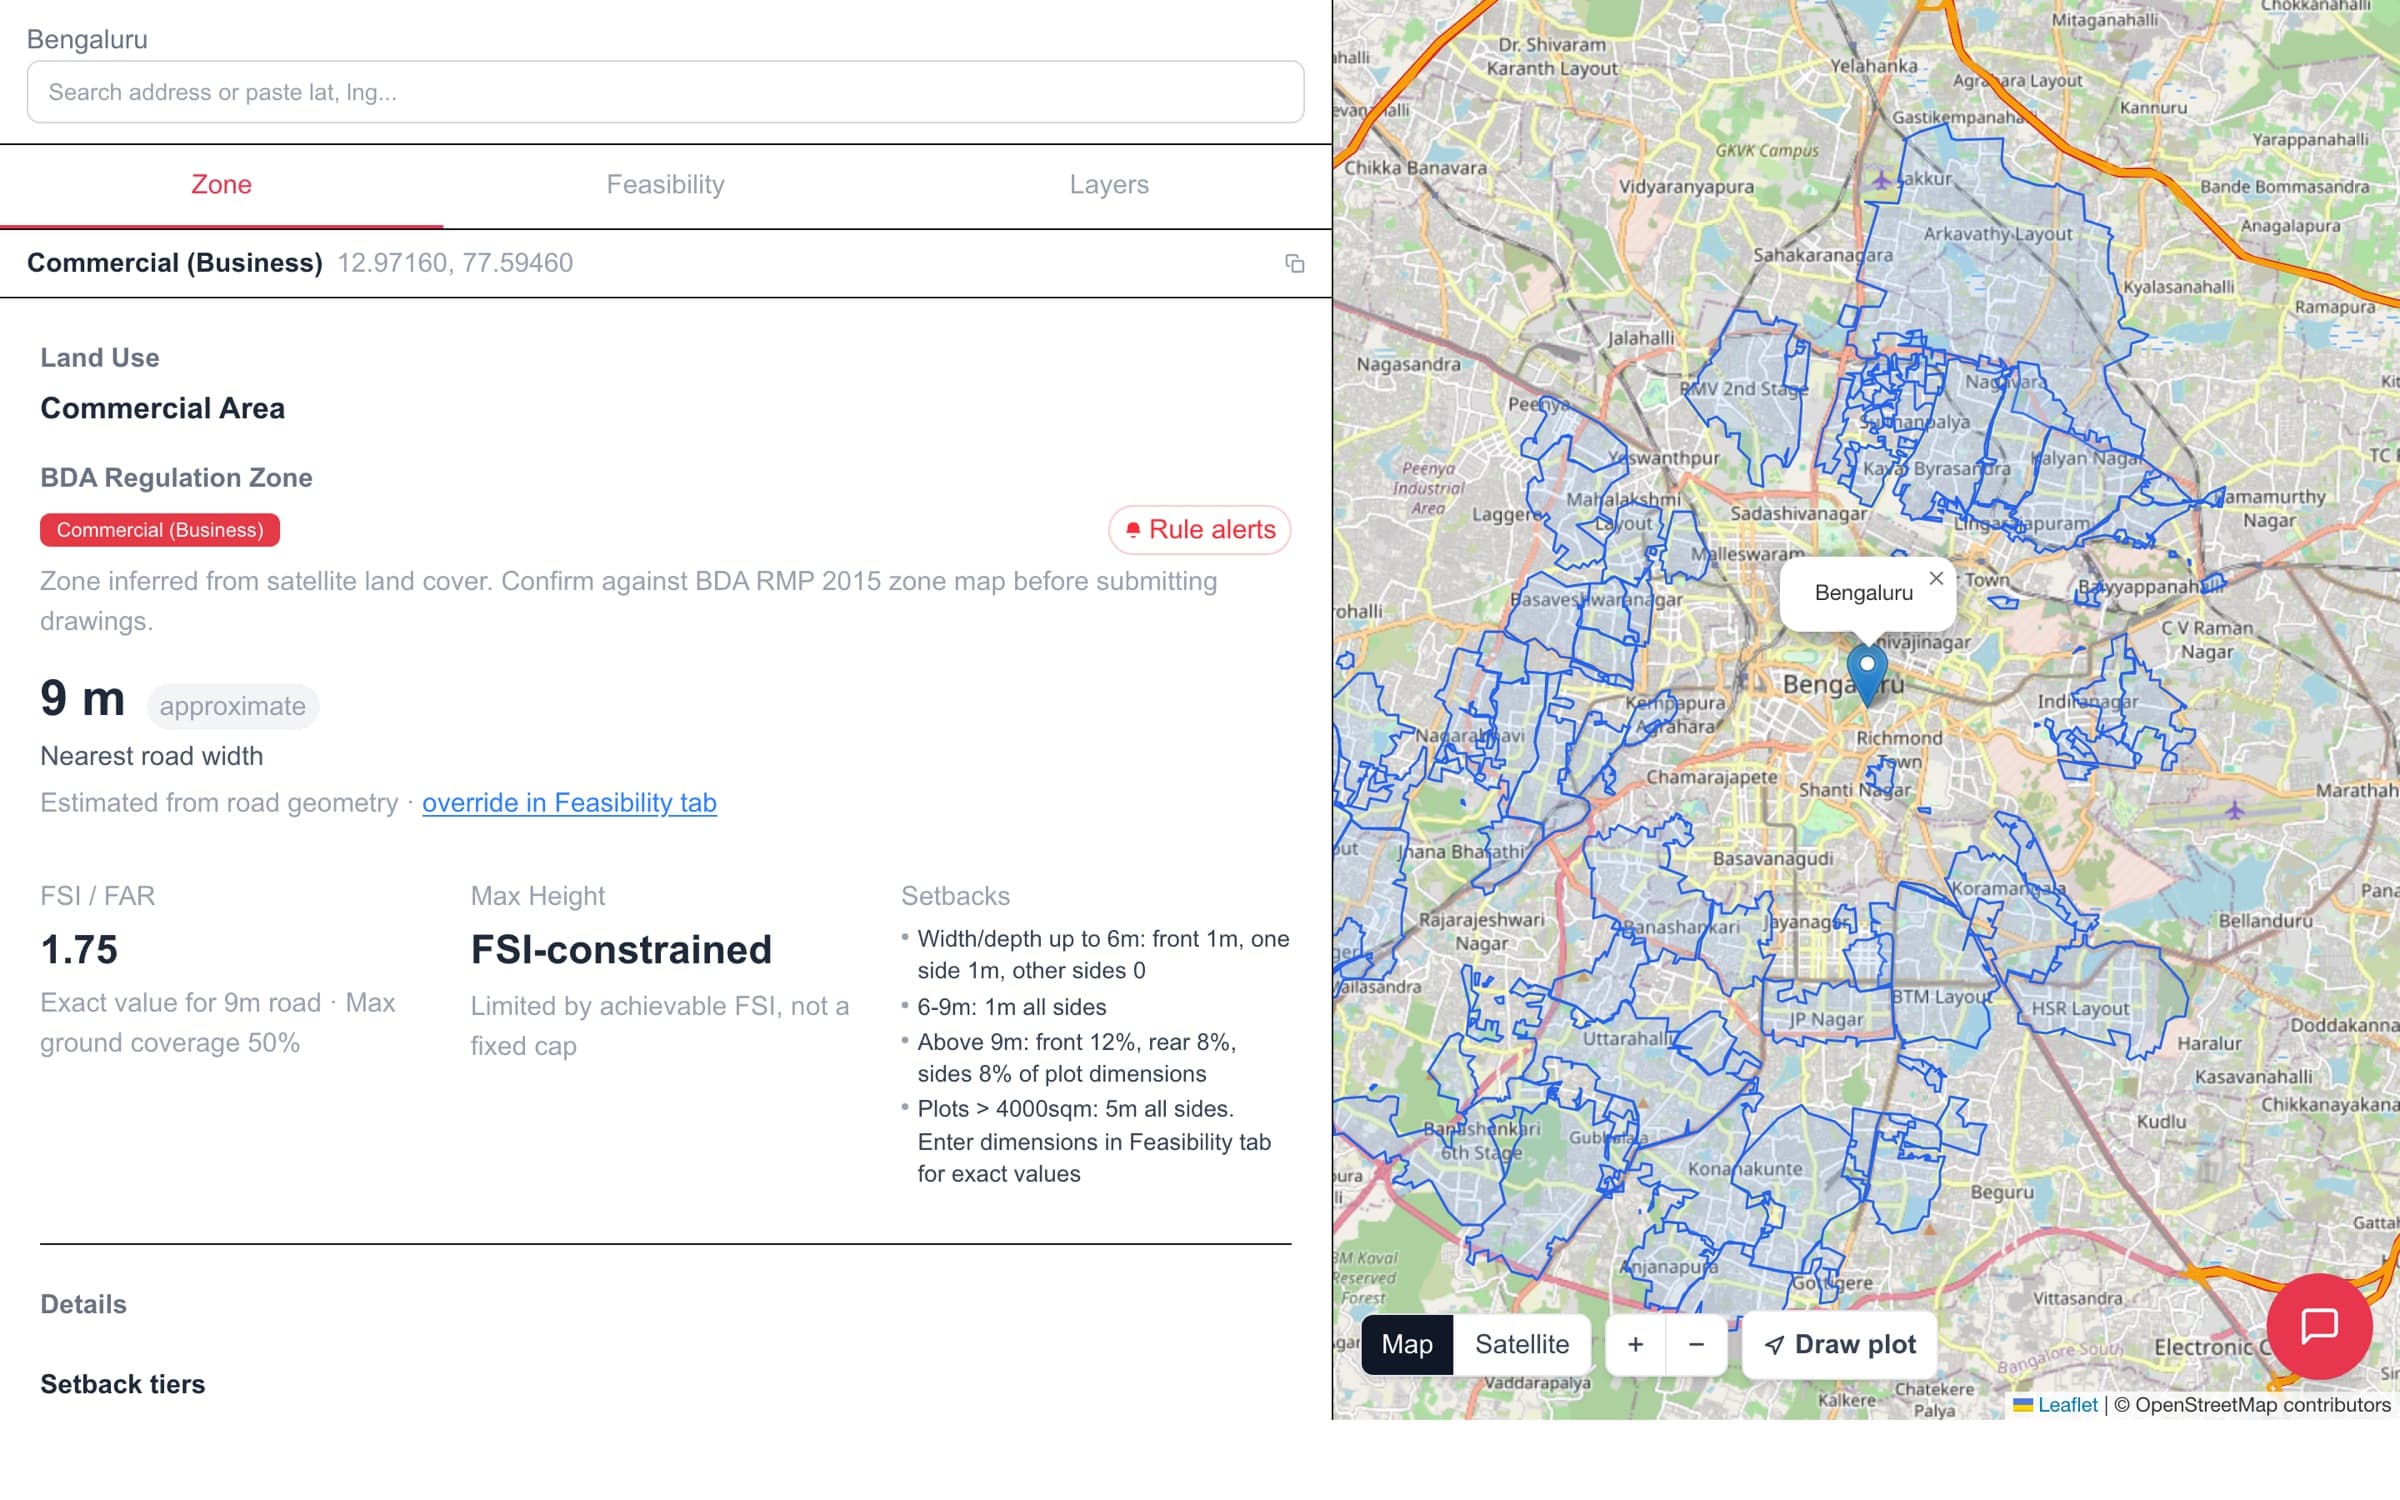This screenshot has width=2400, height=1500.
Task: Click the FSI value 1.75
Action: pos(79,949)
